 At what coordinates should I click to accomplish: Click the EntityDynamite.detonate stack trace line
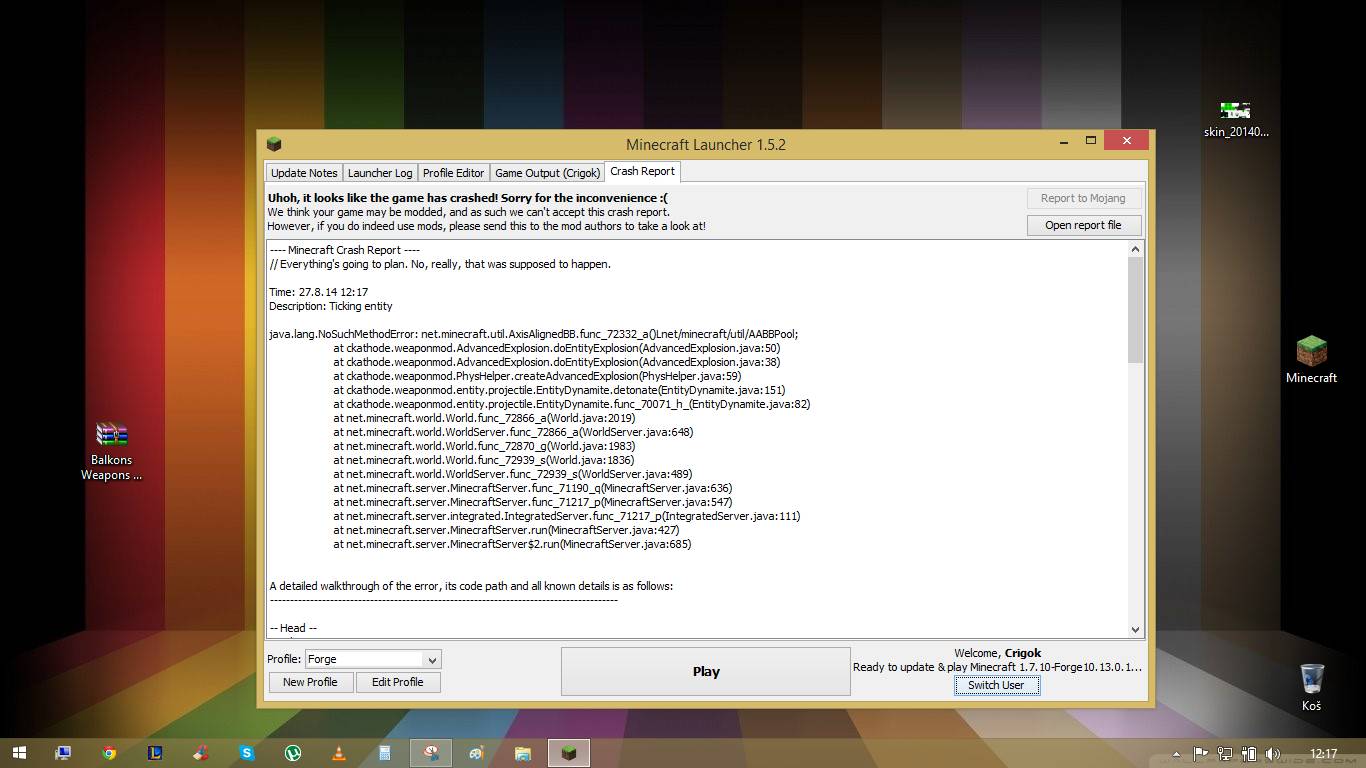[x=559, y=390]
